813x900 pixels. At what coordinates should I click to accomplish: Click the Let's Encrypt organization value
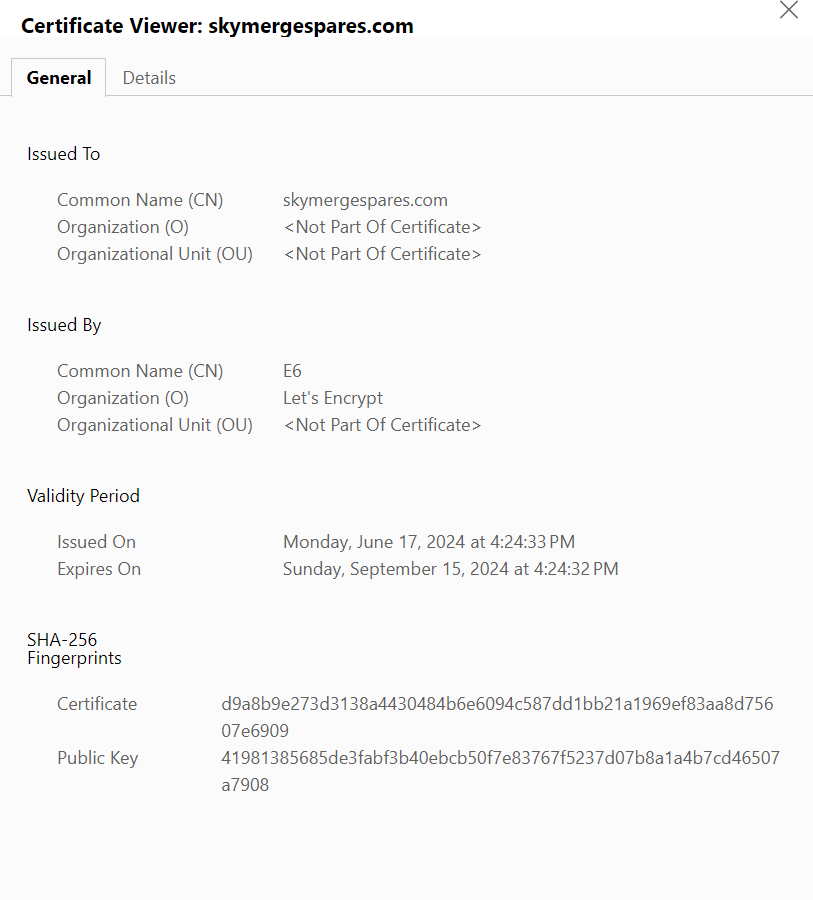tap(332, 398)
